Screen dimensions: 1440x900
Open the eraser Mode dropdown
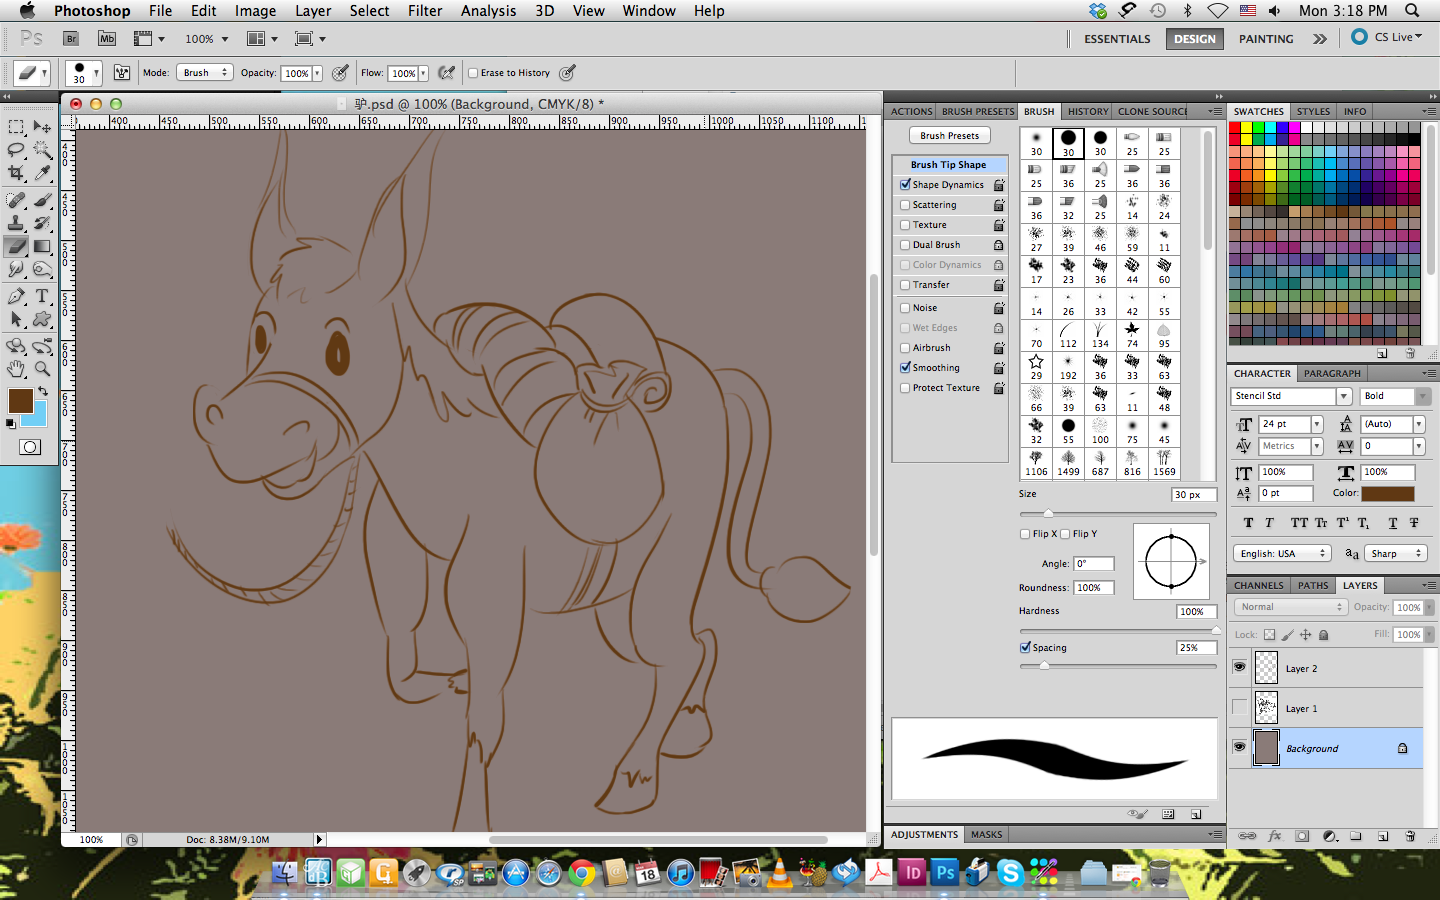pos(205,72)
